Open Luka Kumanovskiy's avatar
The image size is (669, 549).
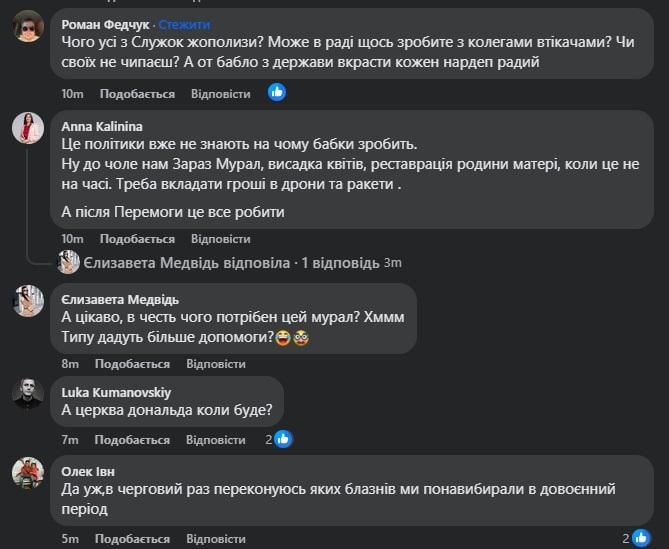click(27, 393)
